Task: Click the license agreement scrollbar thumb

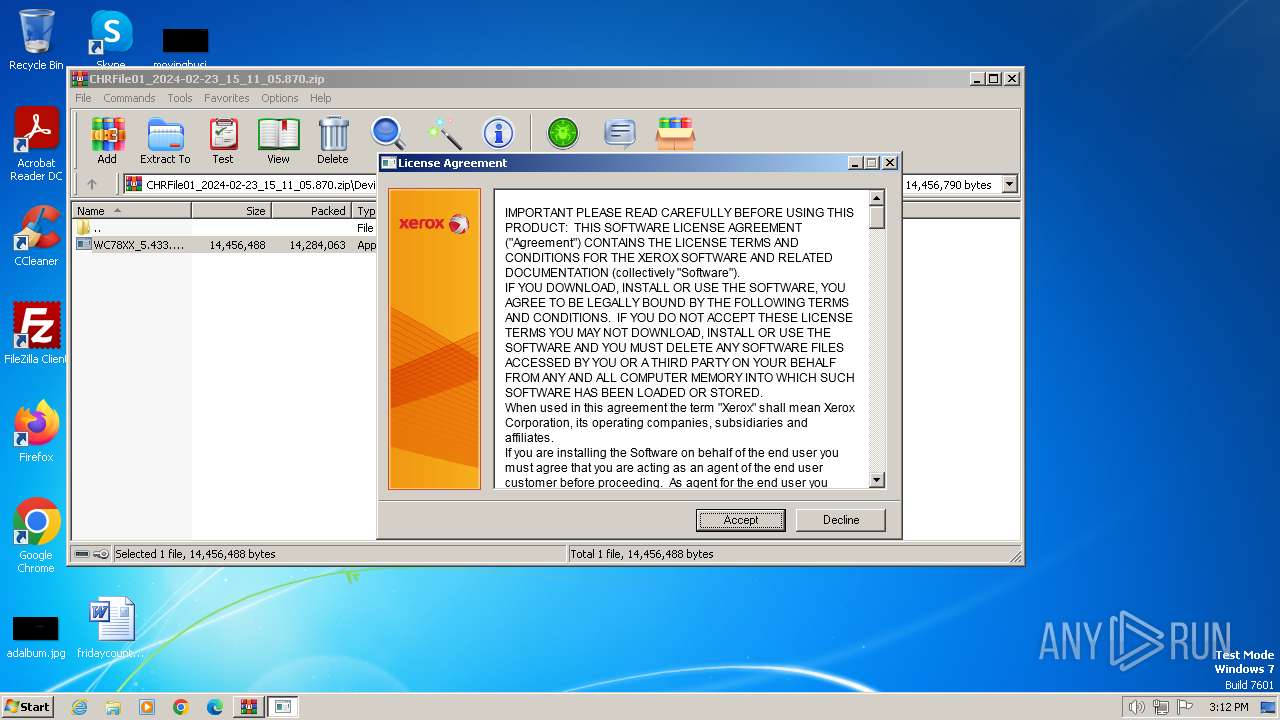Action: 877,217
